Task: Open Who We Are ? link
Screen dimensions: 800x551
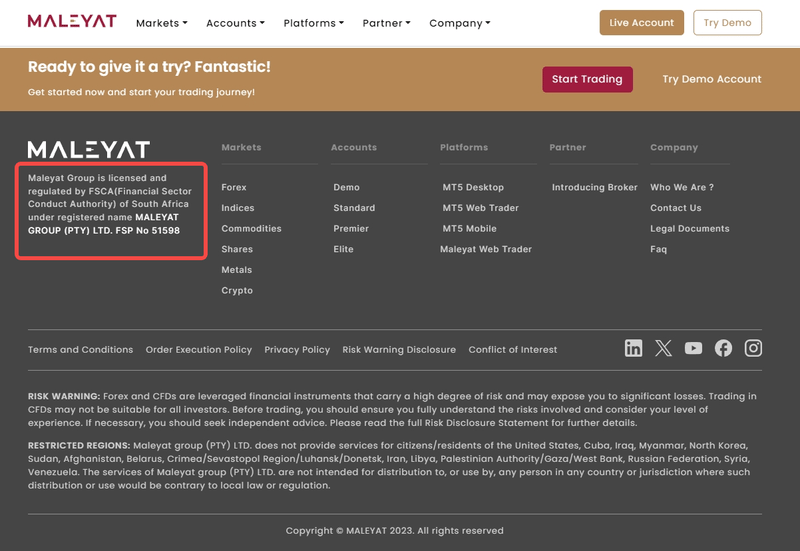Action: pos(682,187)
